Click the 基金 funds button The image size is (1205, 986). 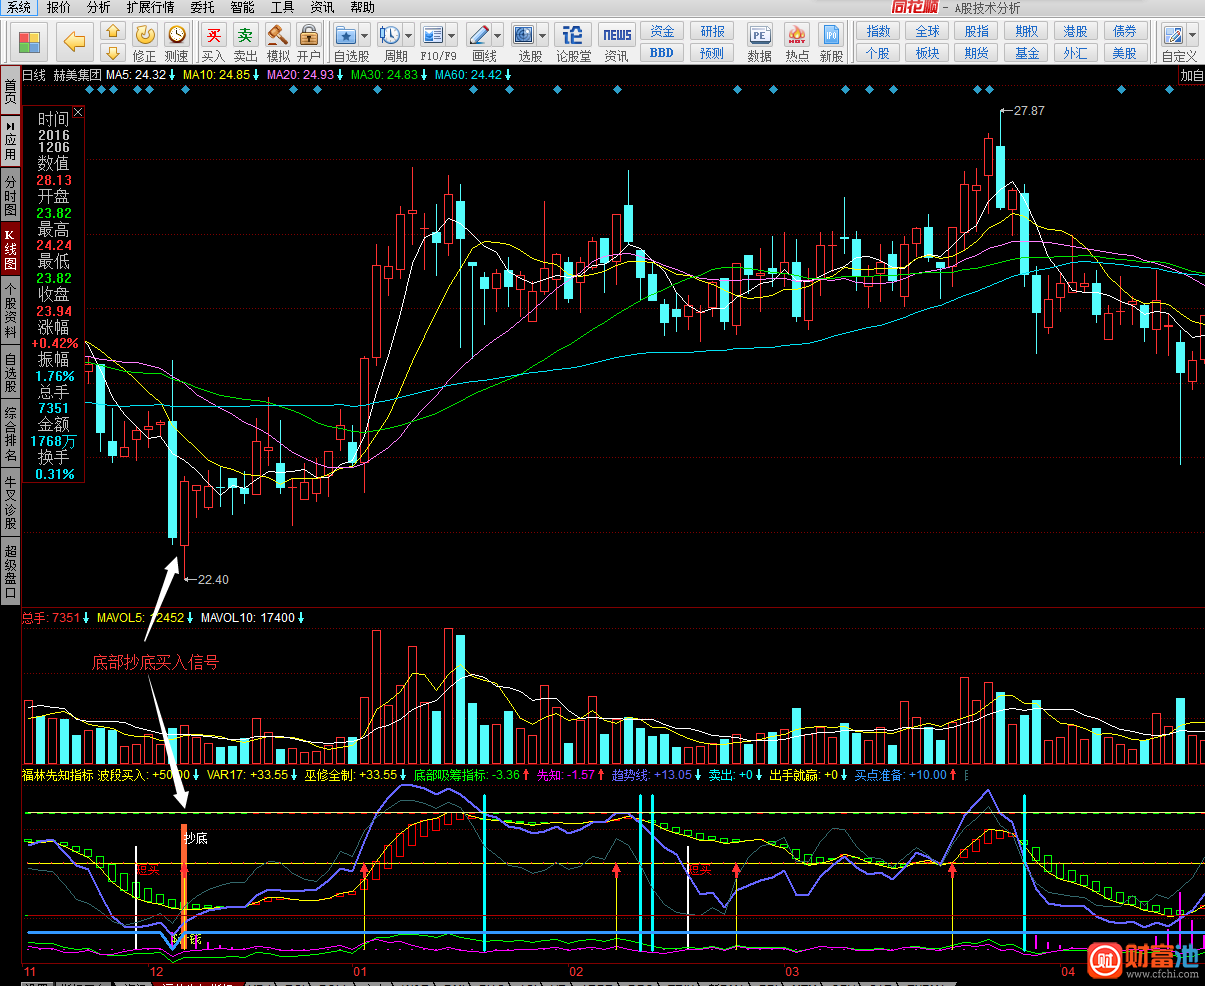(1026, 53)
